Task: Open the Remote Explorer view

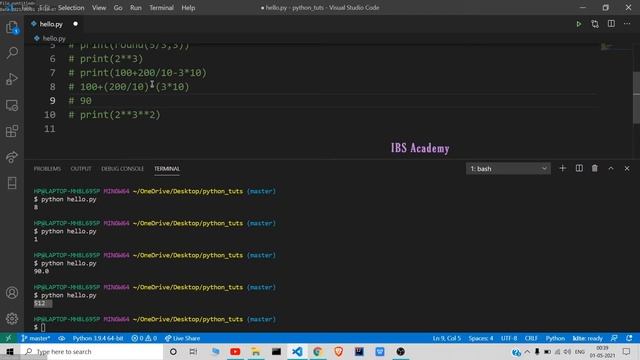Action: (x=12, y=105)
